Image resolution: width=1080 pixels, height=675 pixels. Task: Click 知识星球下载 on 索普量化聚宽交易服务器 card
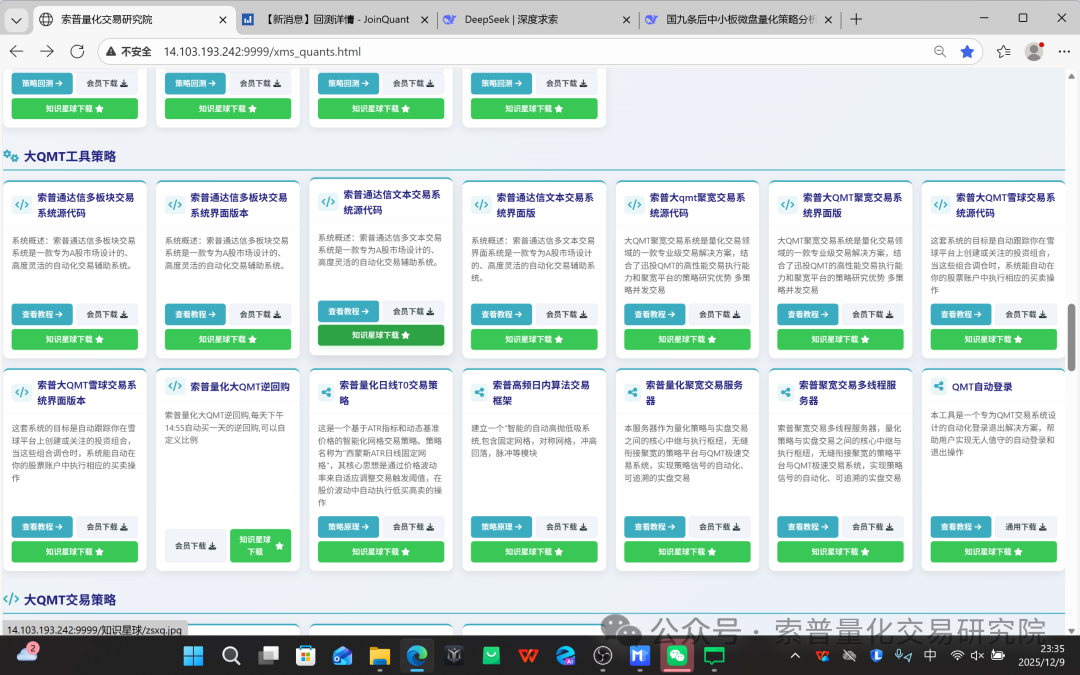coord(687,552)
